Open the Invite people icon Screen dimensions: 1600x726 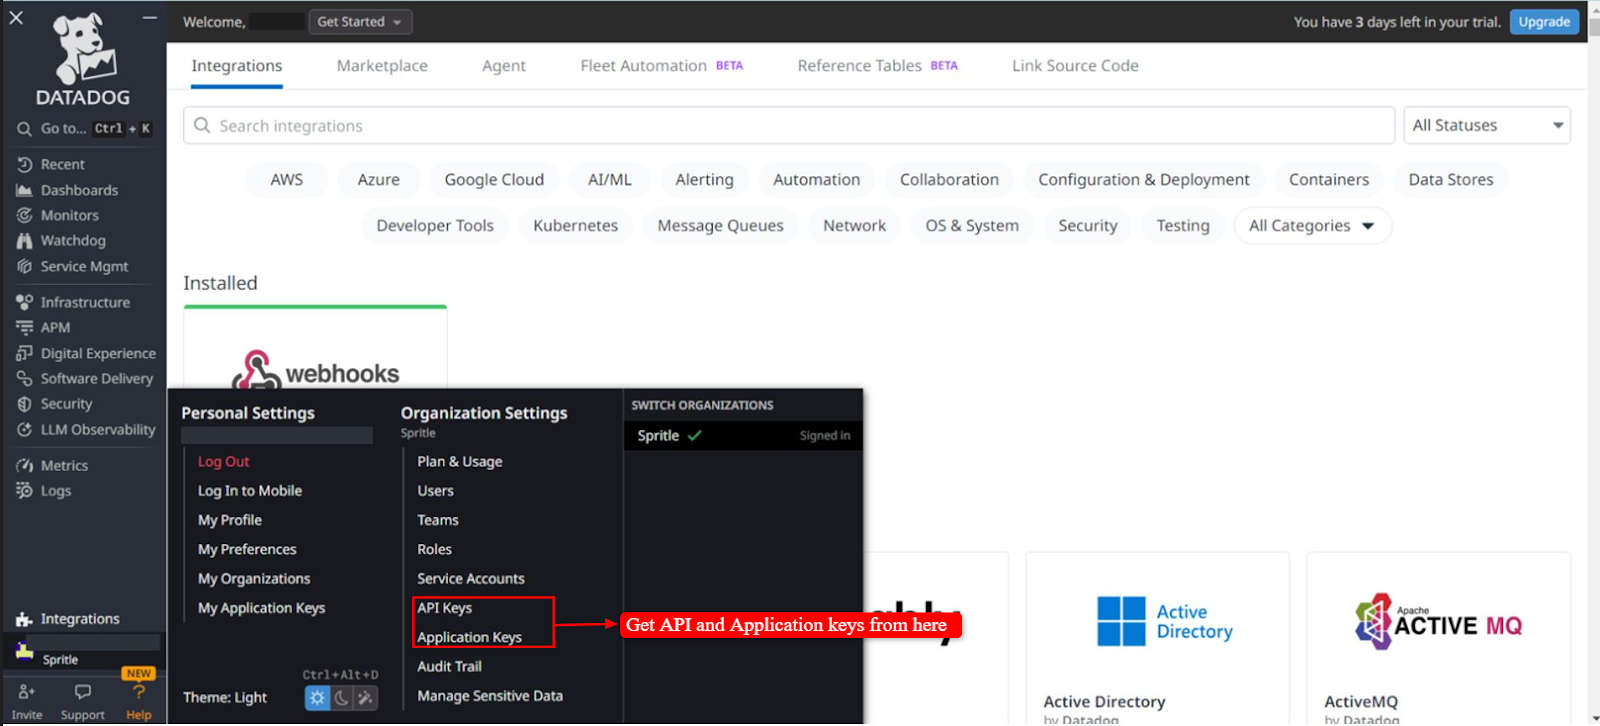tap(27, 692)
